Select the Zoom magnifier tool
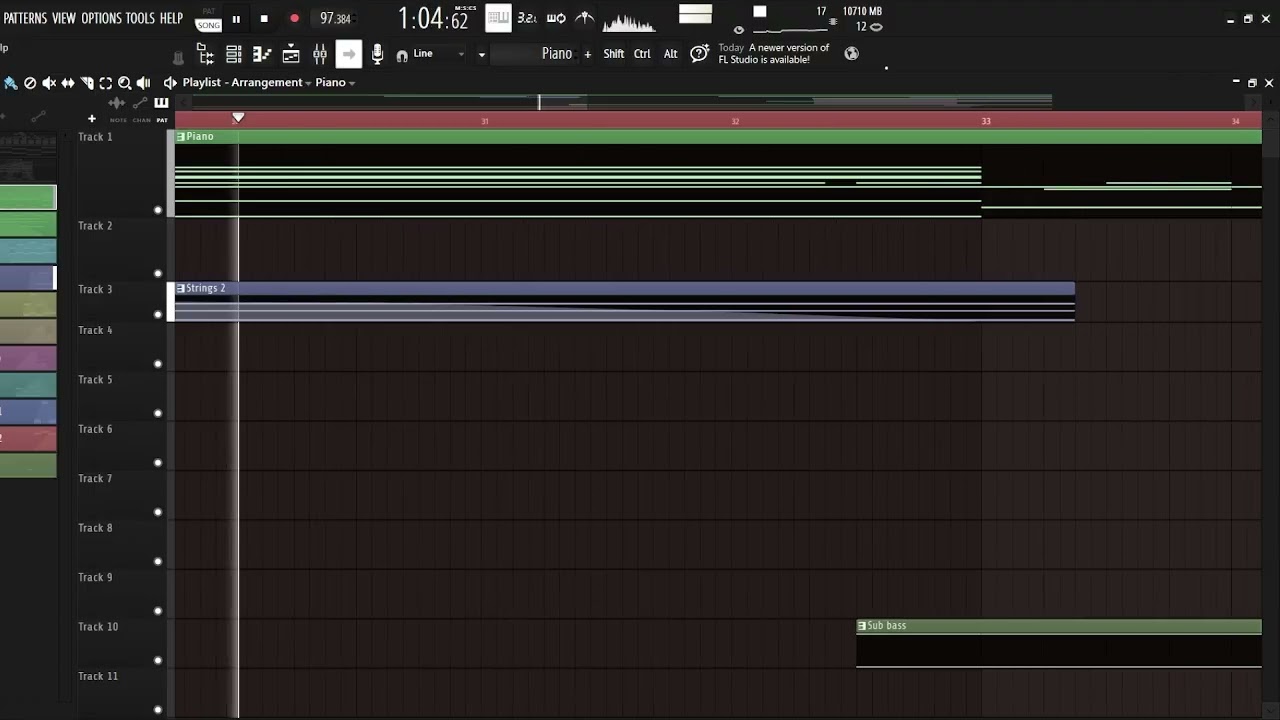The width and height of the screenshot is (1280, 720). 125,83
